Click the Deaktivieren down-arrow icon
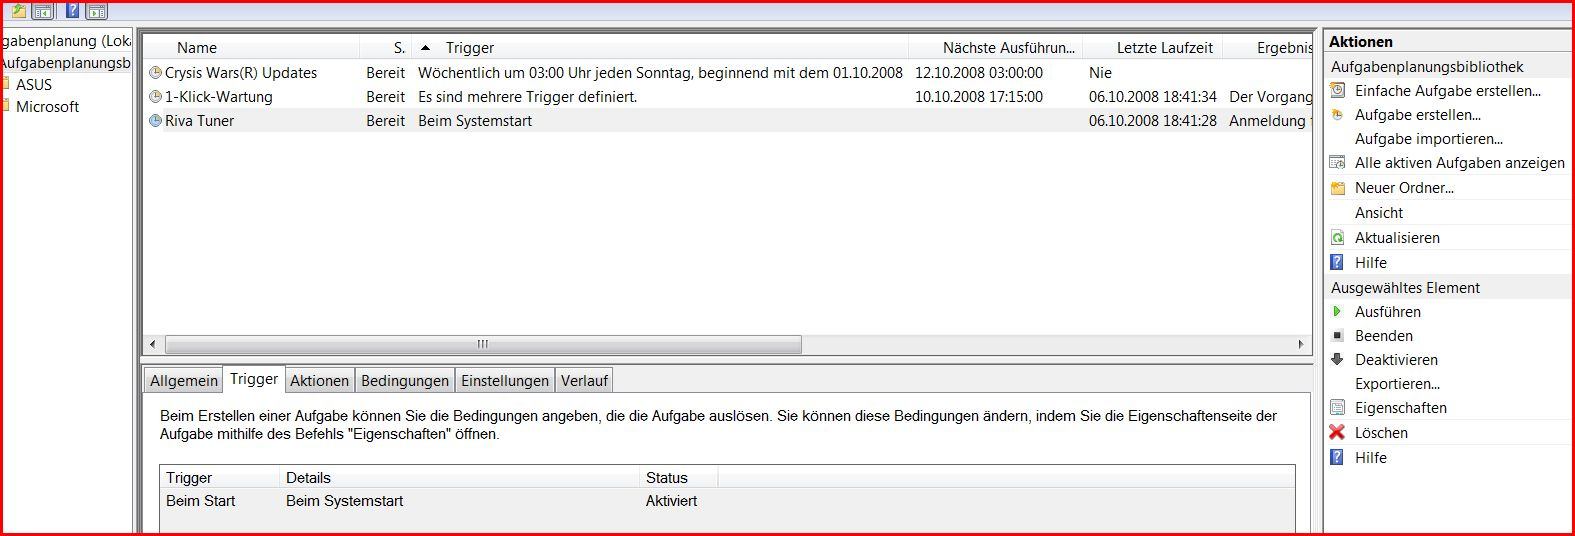 click(1337, 359)
